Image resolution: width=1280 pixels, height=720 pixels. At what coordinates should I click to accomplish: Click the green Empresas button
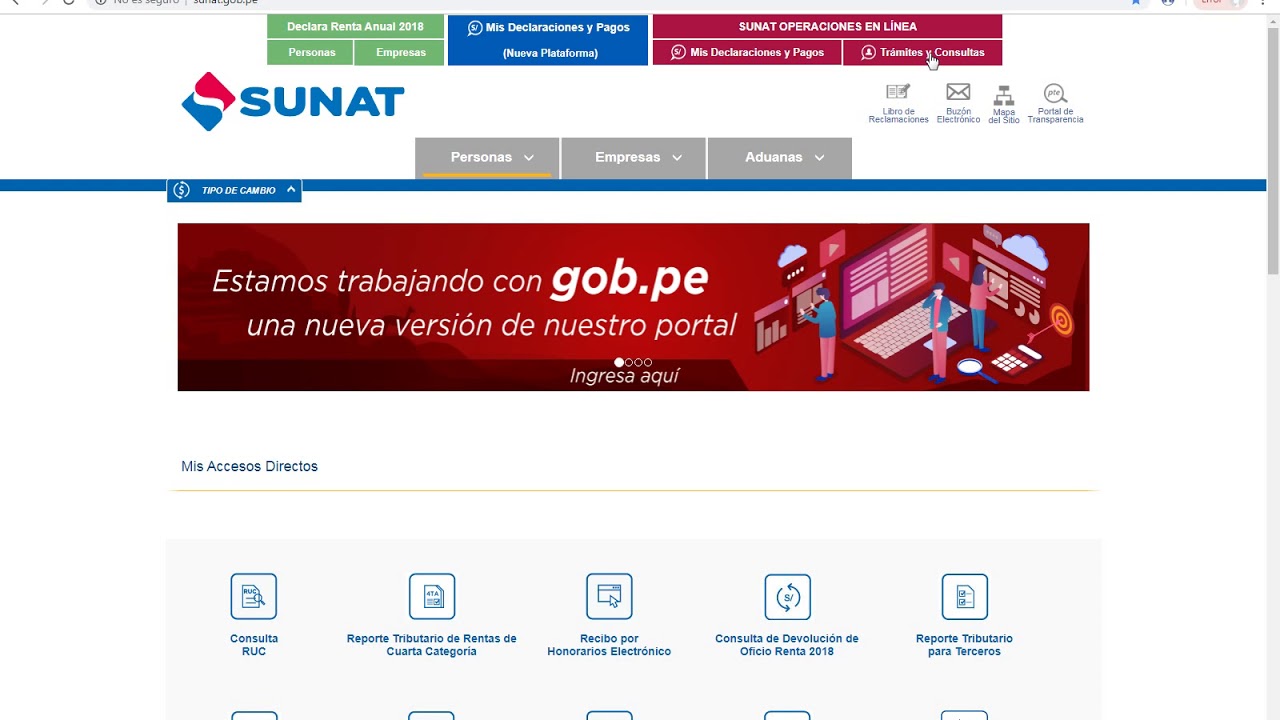tap(400, 53)
